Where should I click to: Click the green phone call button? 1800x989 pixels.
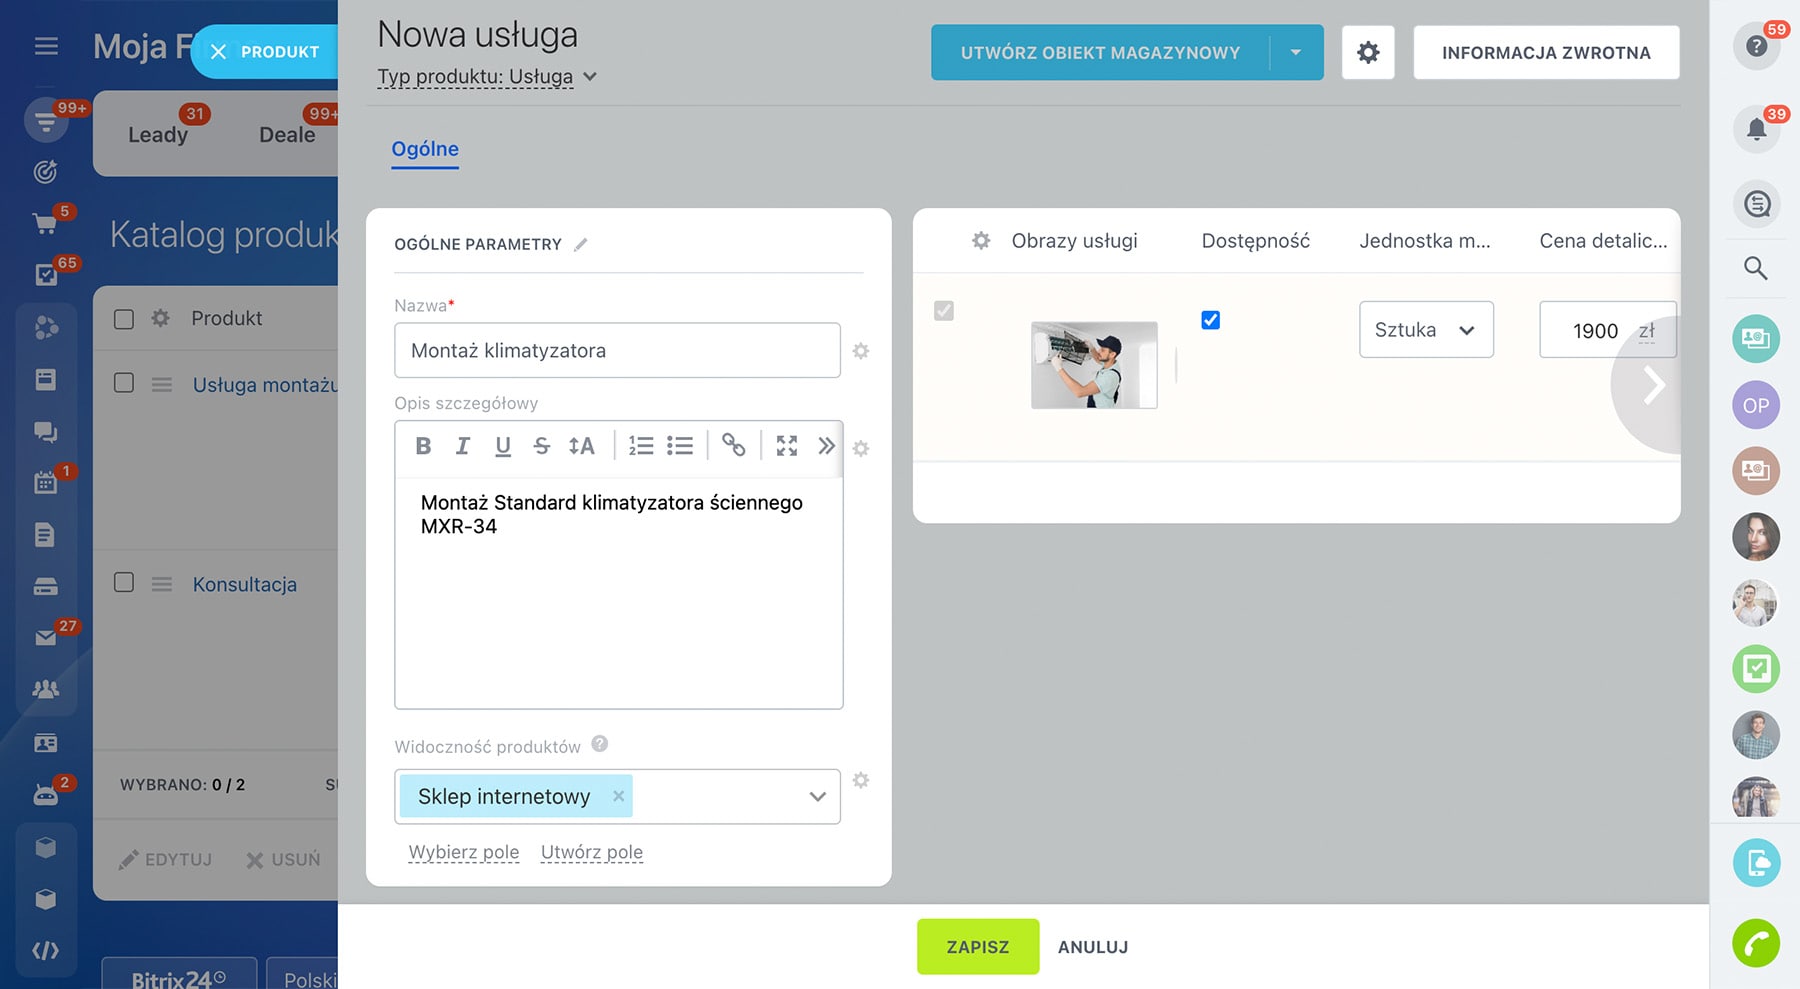(1756, 943)
